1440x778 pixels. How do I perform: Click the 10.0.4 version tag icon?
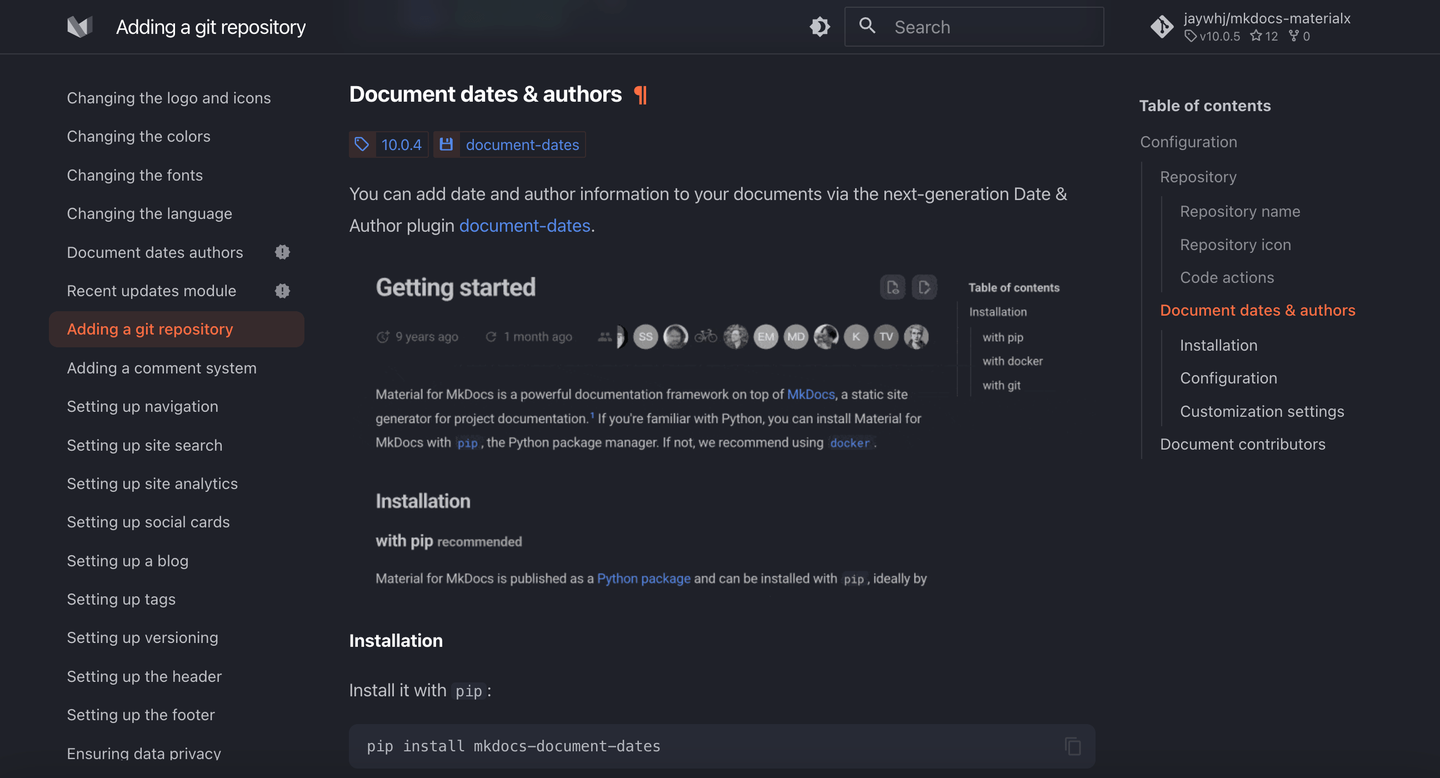(362, 144)
